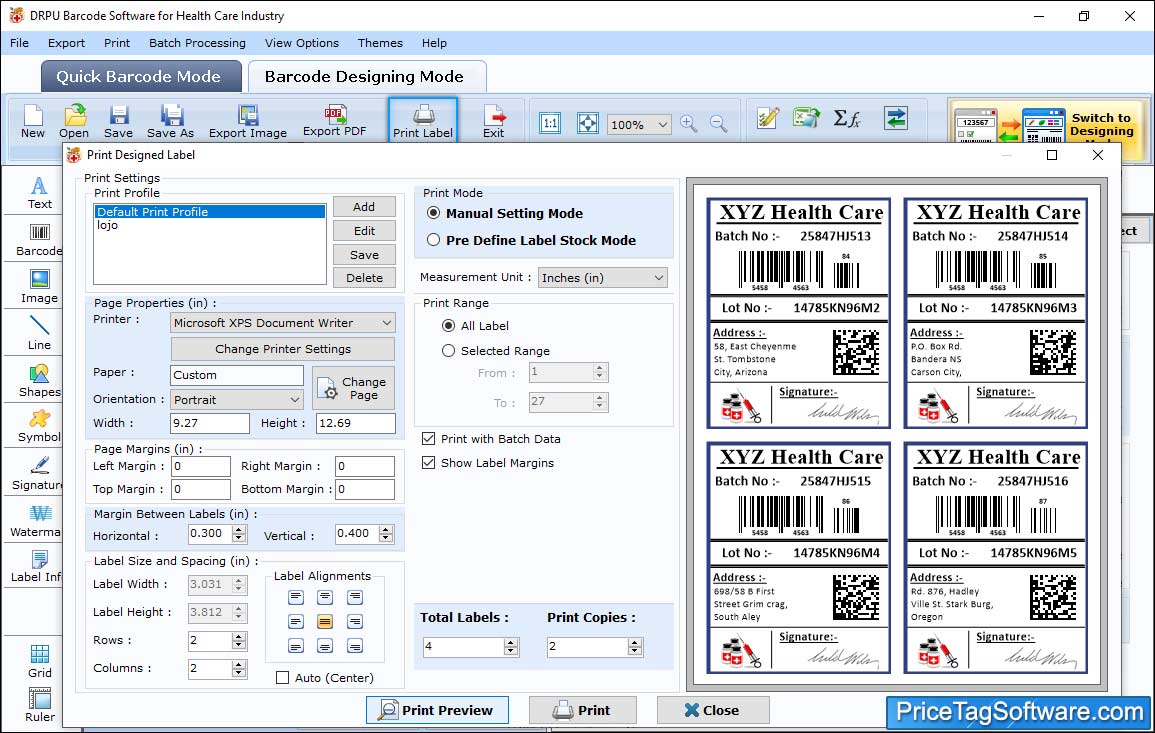Choose the Selected Range option
1155x733 pixels.
[448, 351]
